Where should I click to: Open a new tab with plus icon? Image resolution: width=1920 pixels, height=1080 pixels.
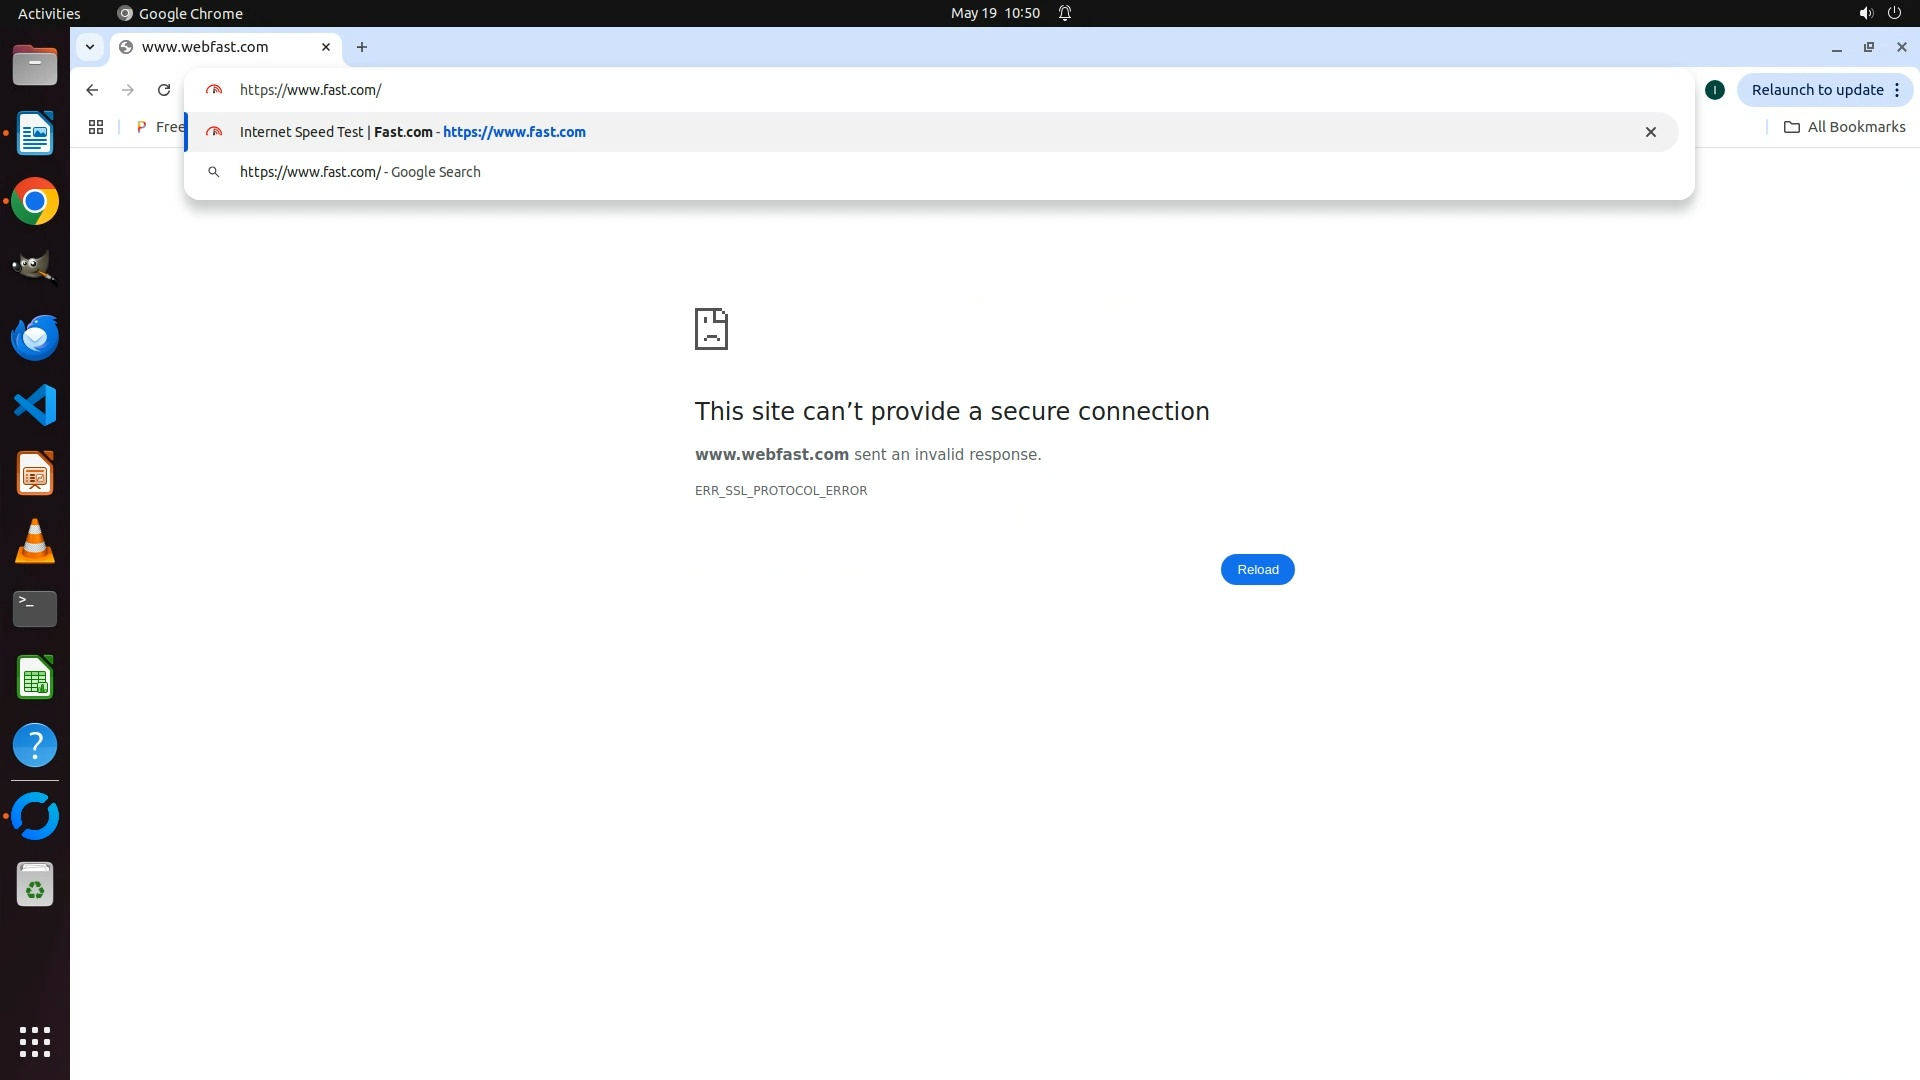[x=362, y=47]
